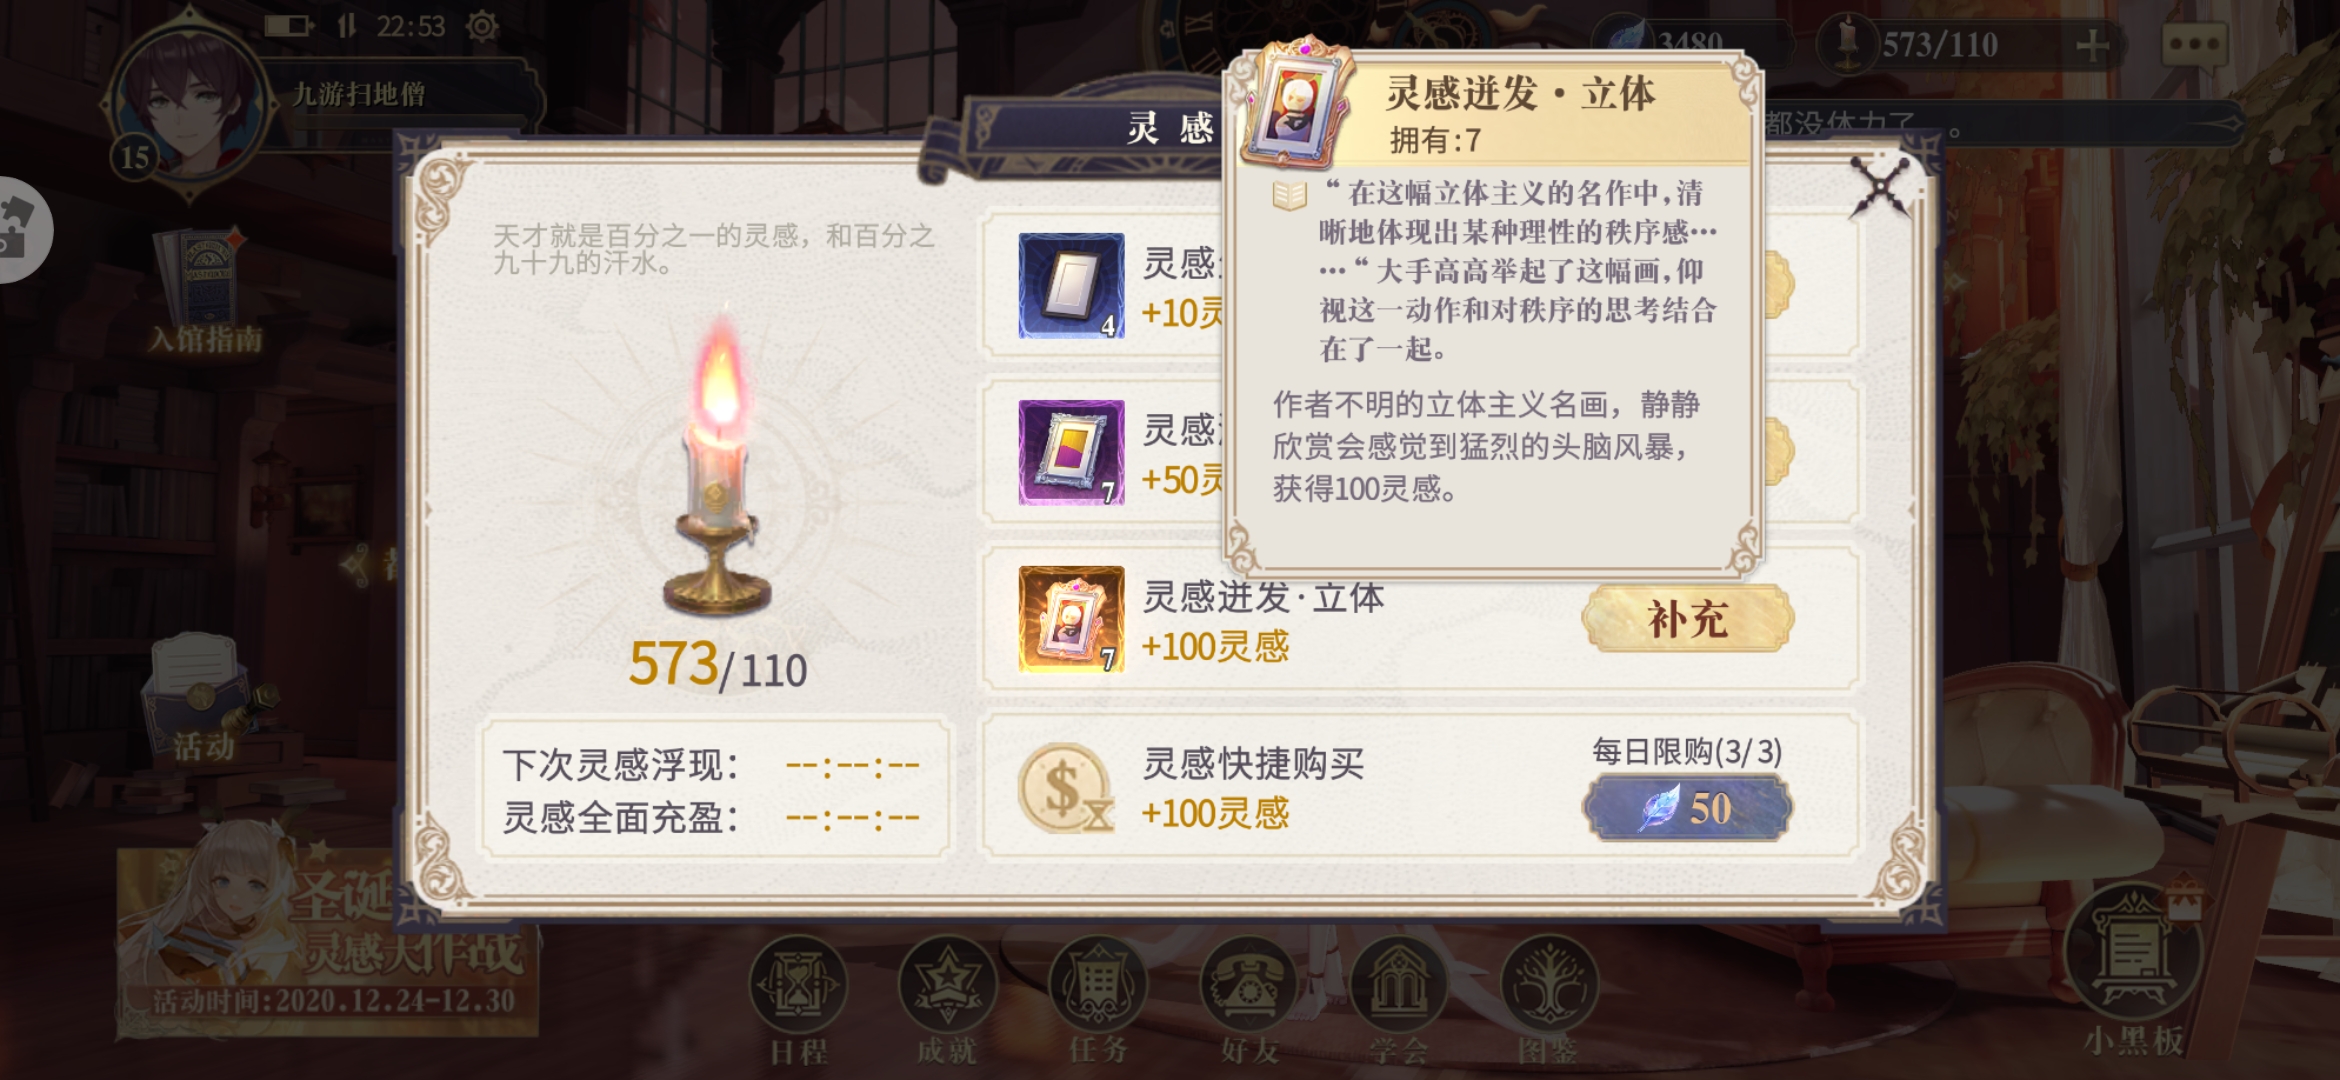Click 补充 button for 灵感迸发·立体
2340x1080 pixels.
1687,619
